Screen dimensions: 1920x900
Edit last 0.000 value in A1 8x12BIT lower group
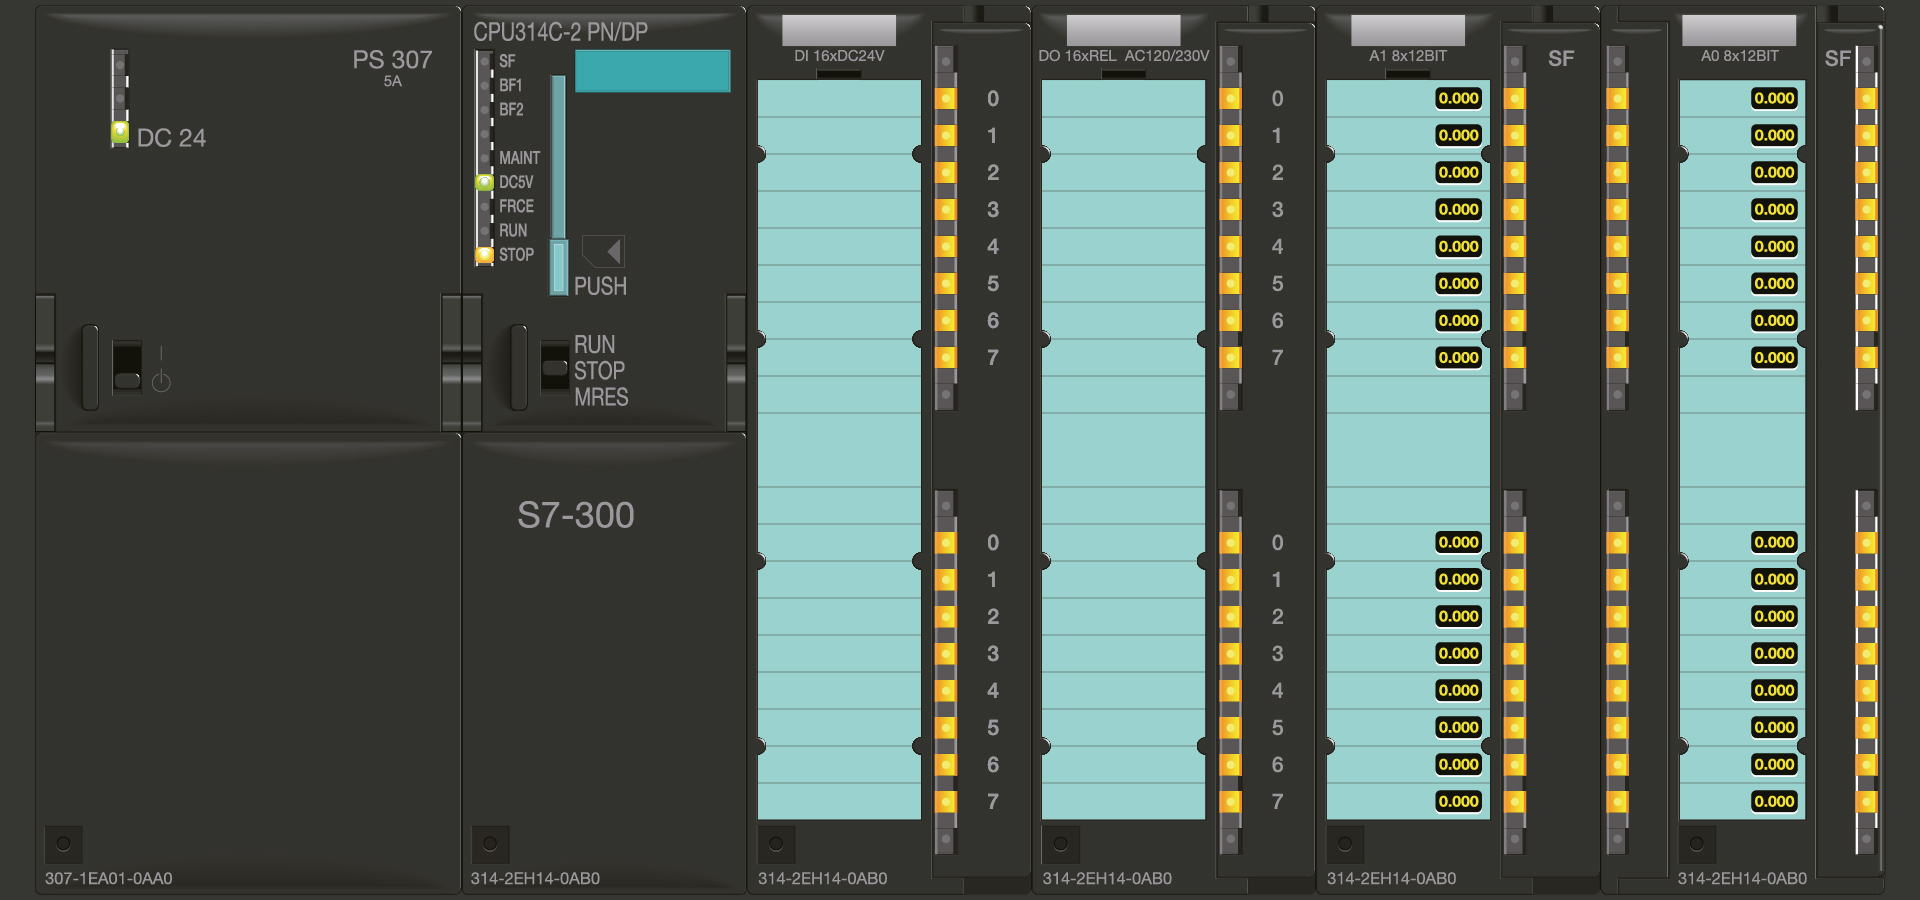click(1459, 801)
